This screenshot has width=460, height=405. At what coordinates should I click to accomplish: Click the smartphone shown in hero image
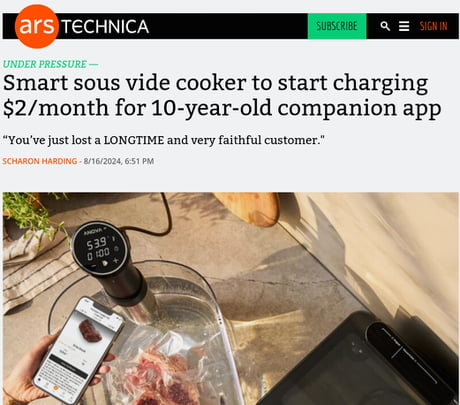pos(79,348)
